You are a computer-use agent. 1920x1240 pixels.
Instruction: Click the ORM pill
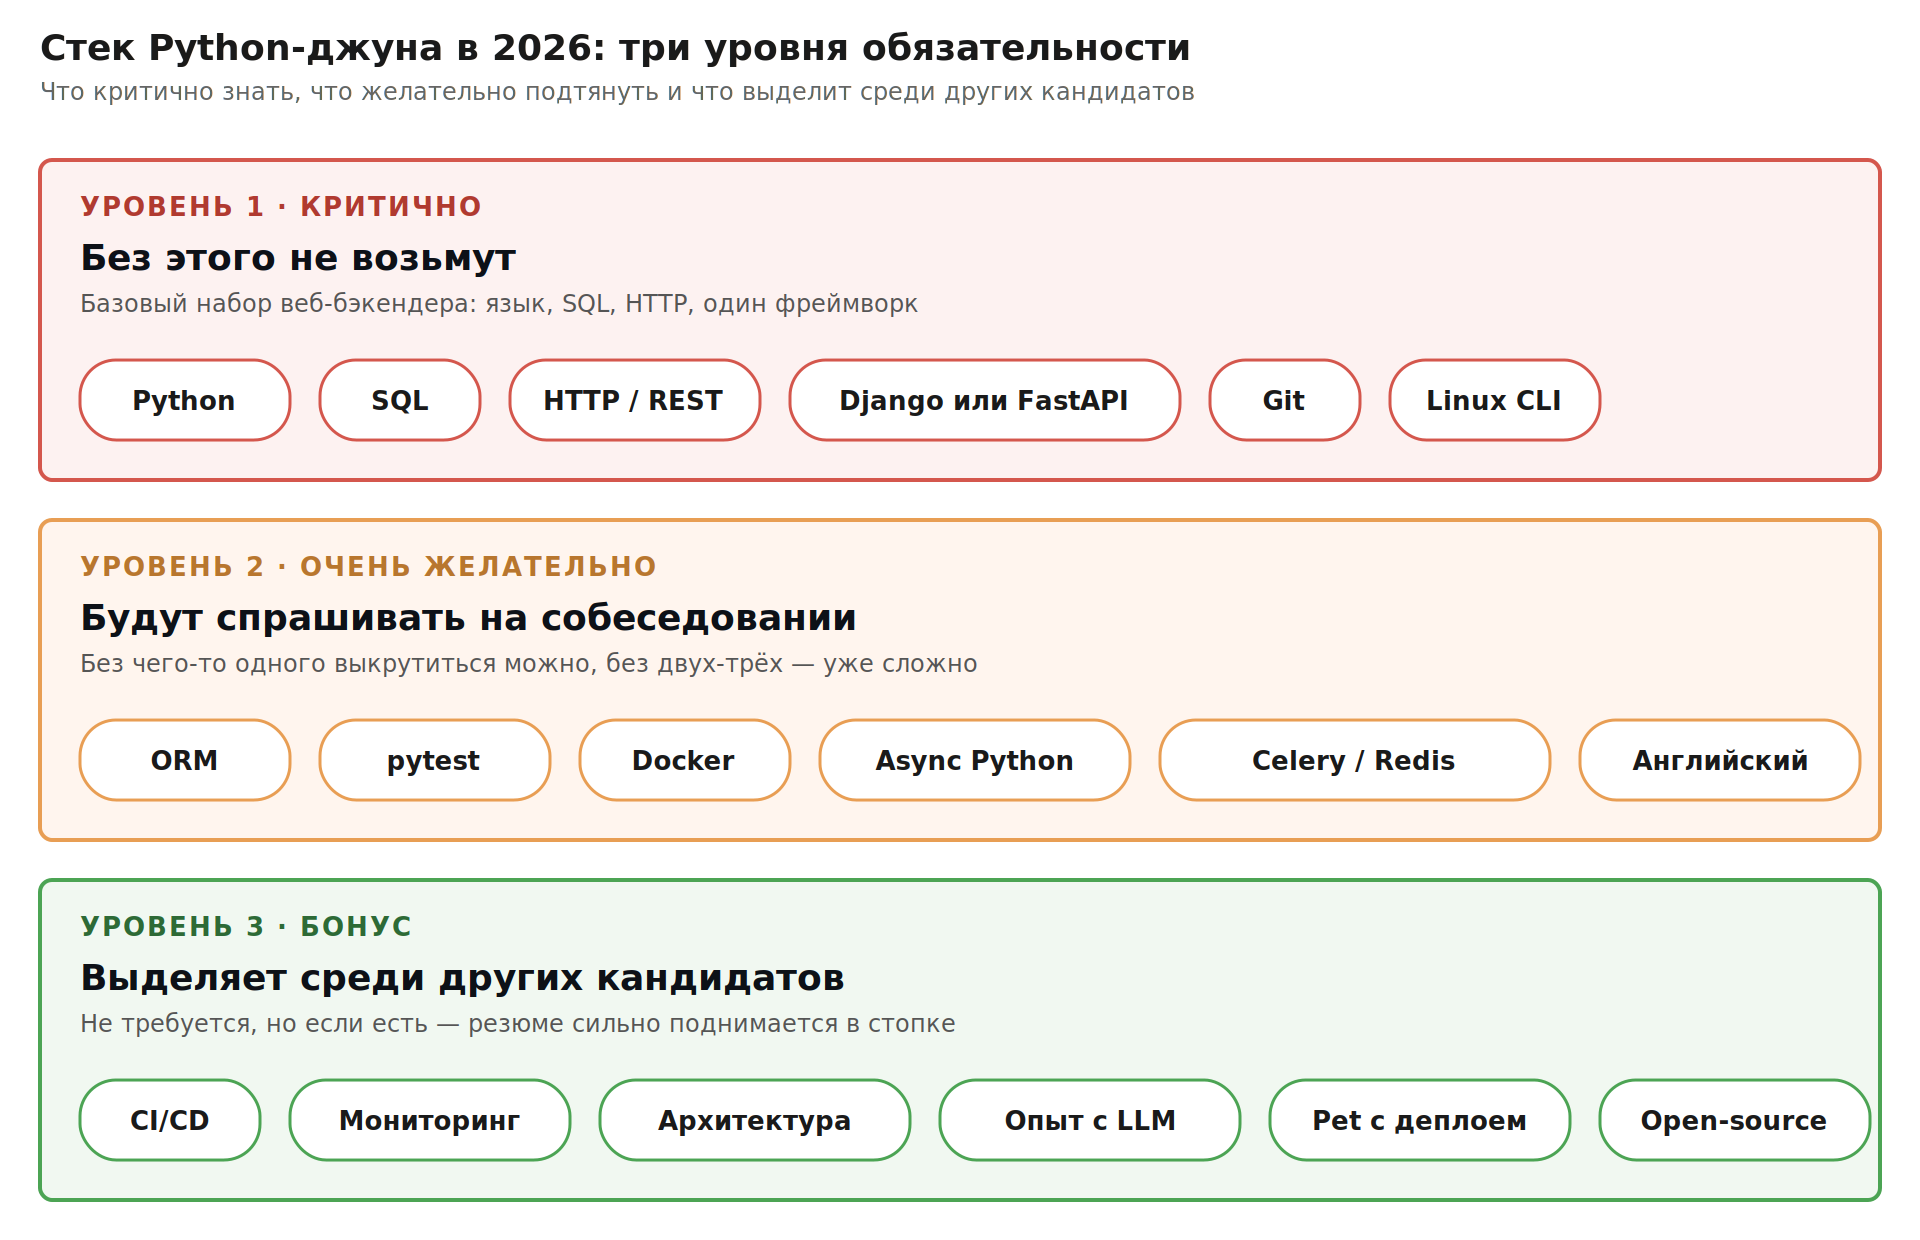coord(185,760)
